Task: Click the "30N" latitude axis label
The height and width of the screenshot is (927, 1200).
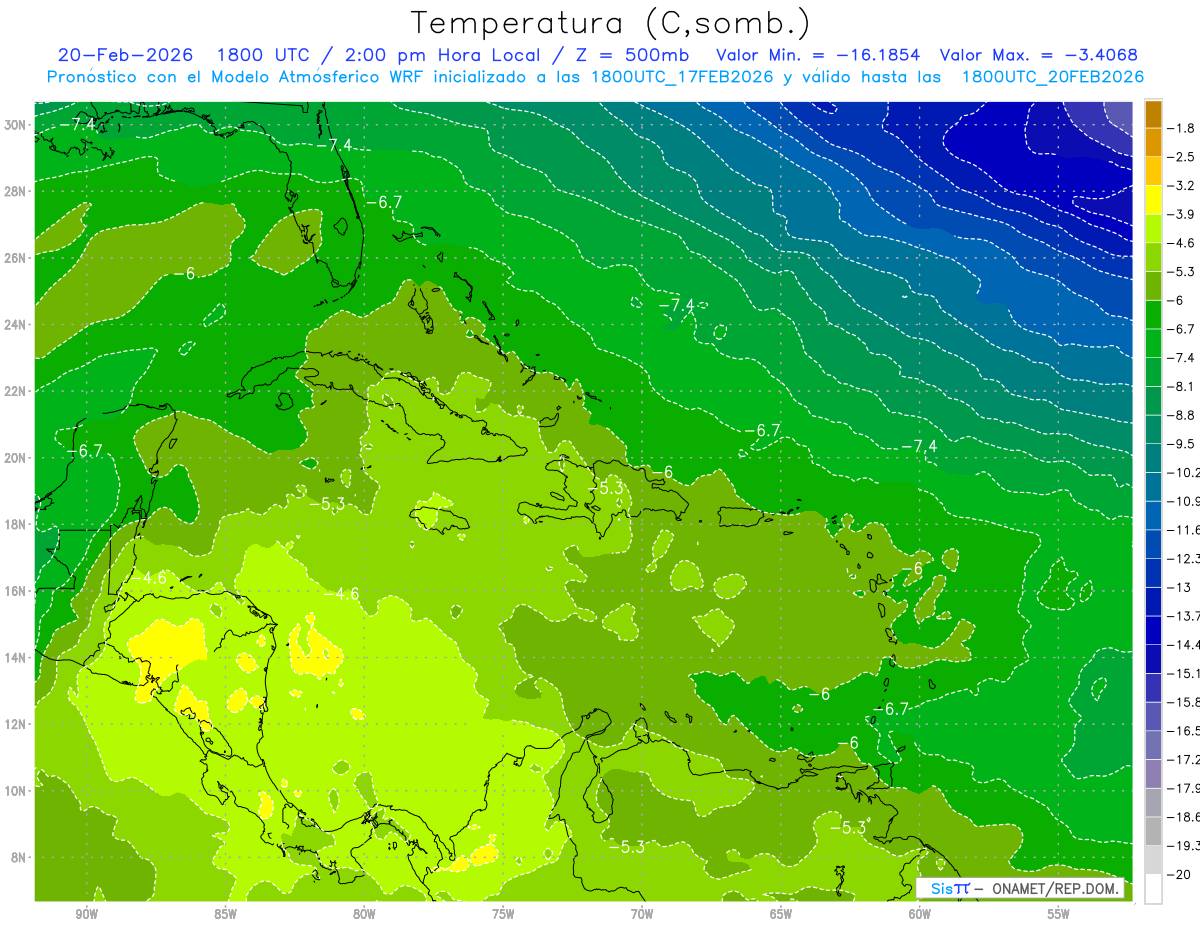Action: coord(15,124)
